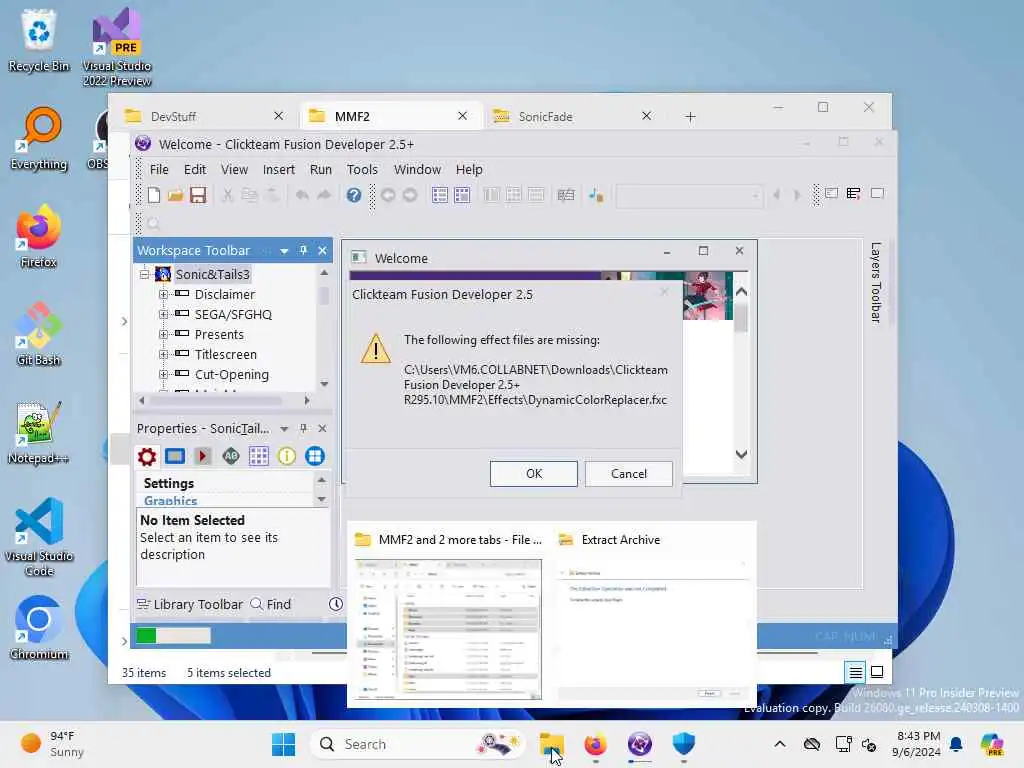Open Windows Security shield in taskbar
This screenshot has width=1024, height=768.
[x=684, y=744]
